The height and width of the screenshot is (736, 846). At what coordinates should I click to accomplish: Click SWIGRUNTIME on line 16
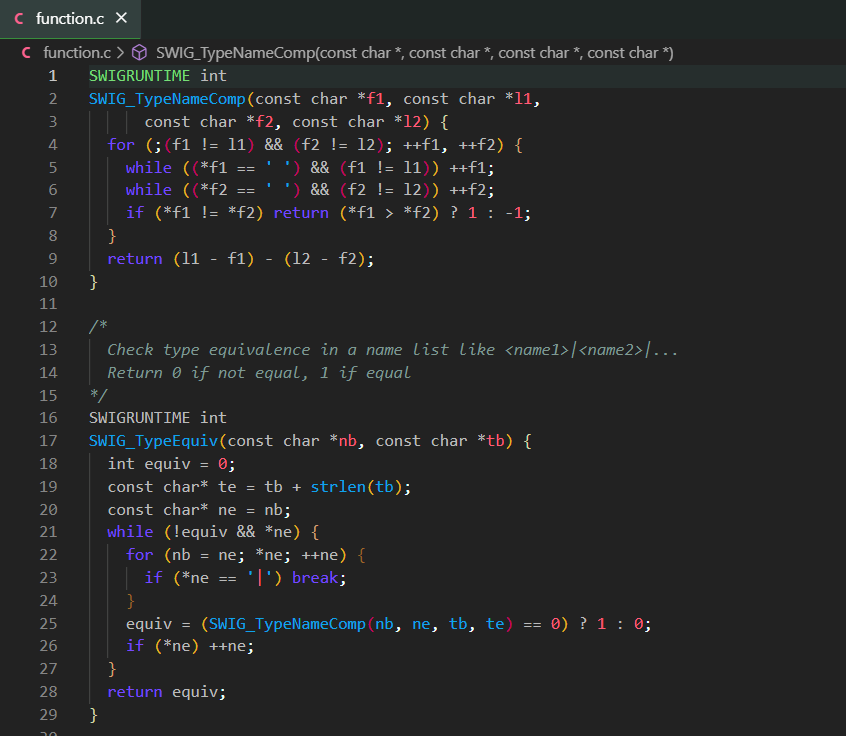[x=139, y=418]
